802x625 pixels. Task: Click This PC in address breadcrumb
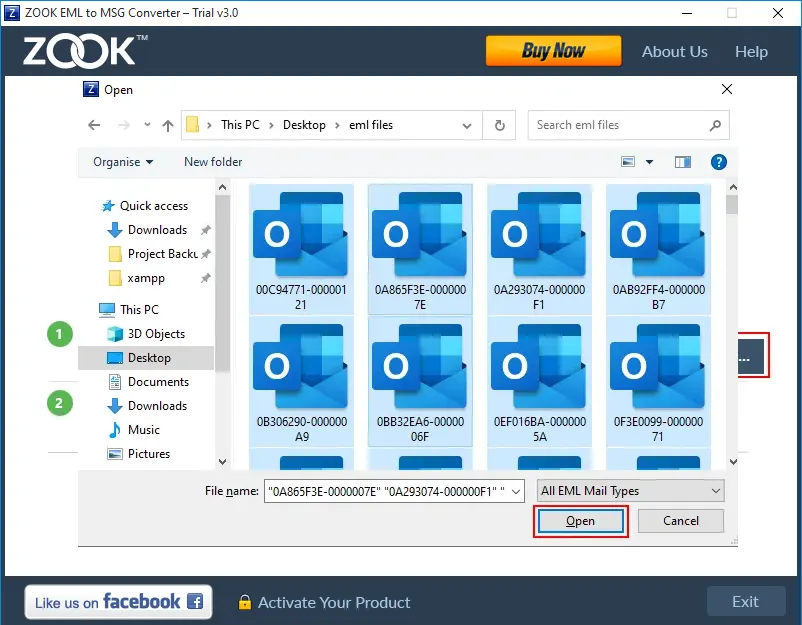tap(240, 125)
